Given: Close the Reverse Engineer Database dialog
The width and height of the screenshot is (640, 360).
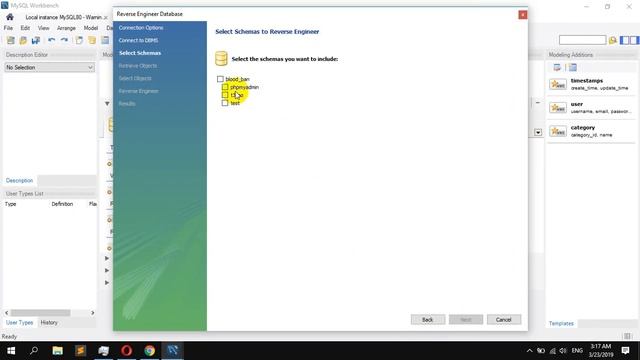Looking at the screenshot, I should (x=522, y=15).
